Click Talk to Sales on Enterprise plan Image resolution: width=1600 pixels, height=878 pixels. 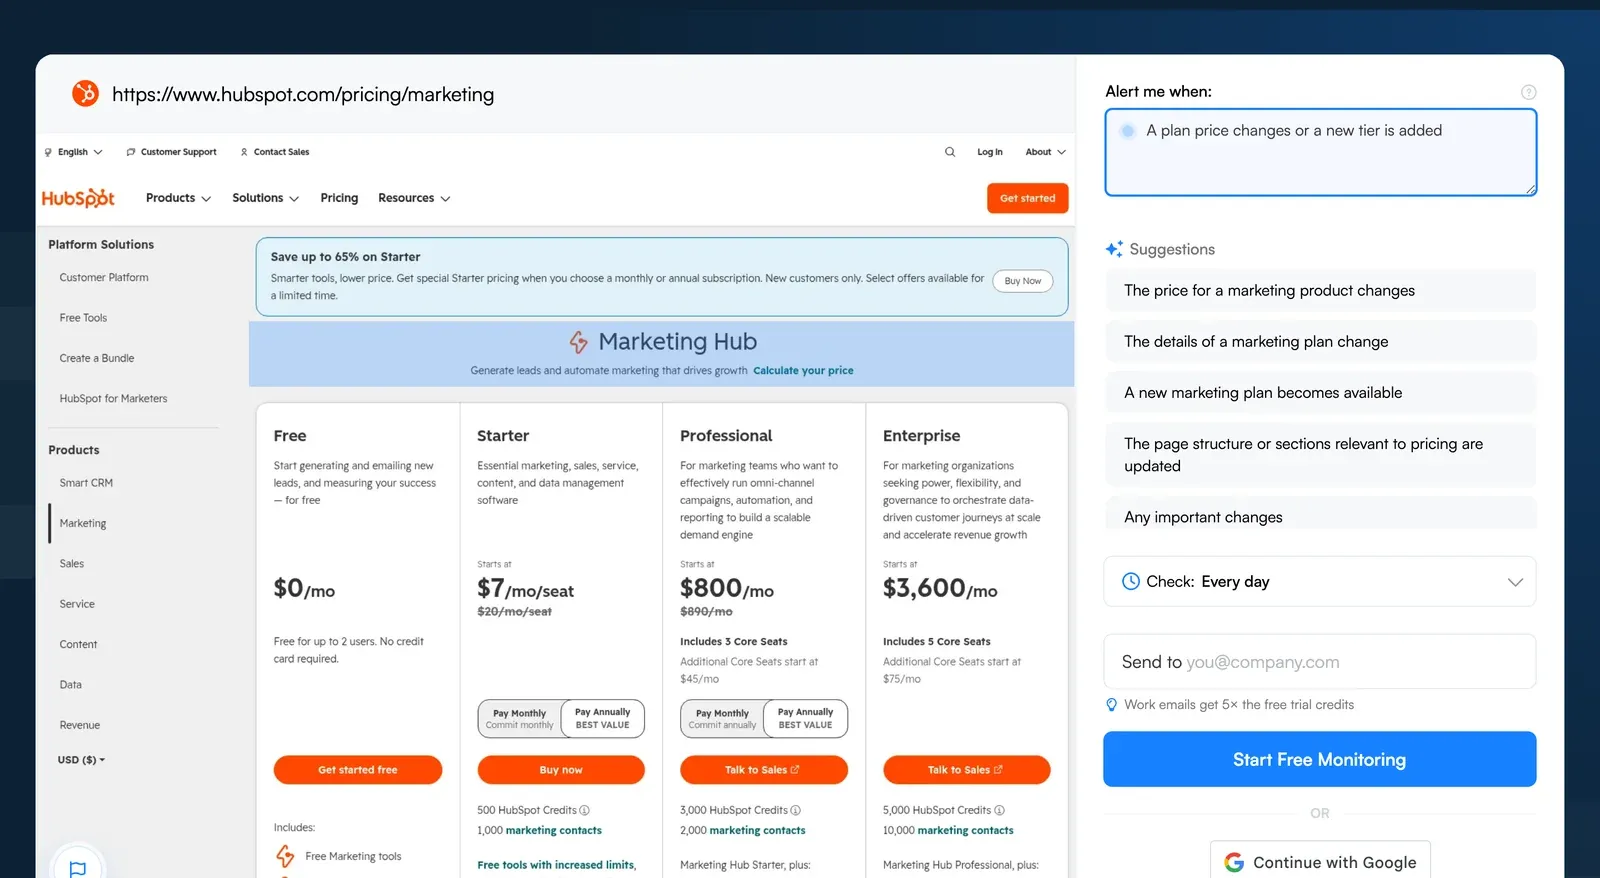[x=967, y=770]
